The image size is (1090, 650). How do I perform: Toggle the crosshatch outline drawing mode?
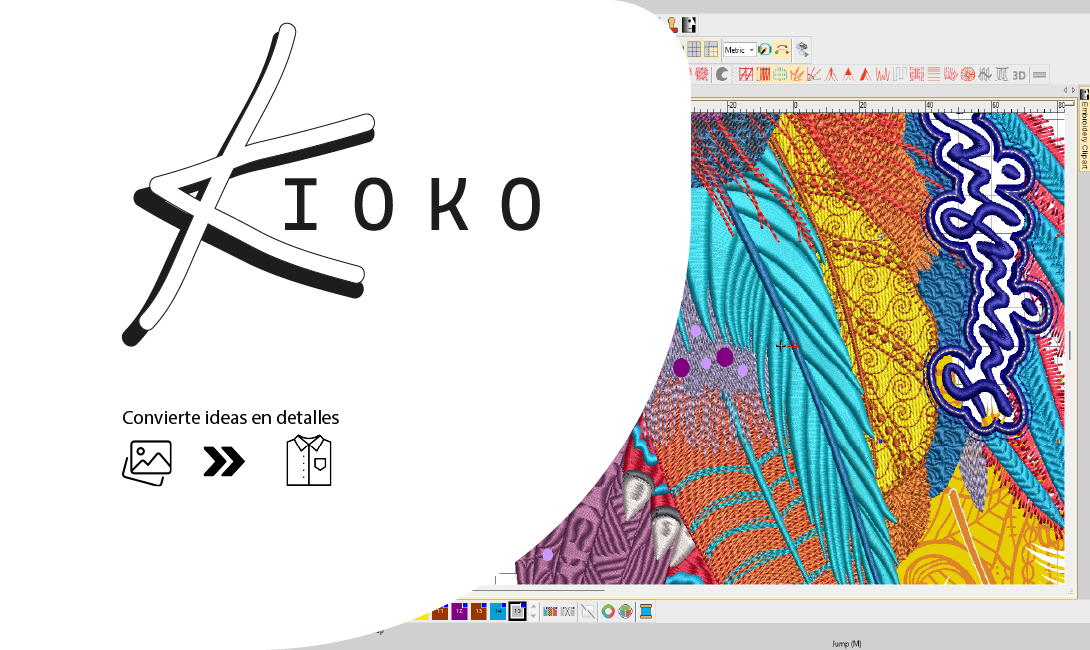[744, 72]
